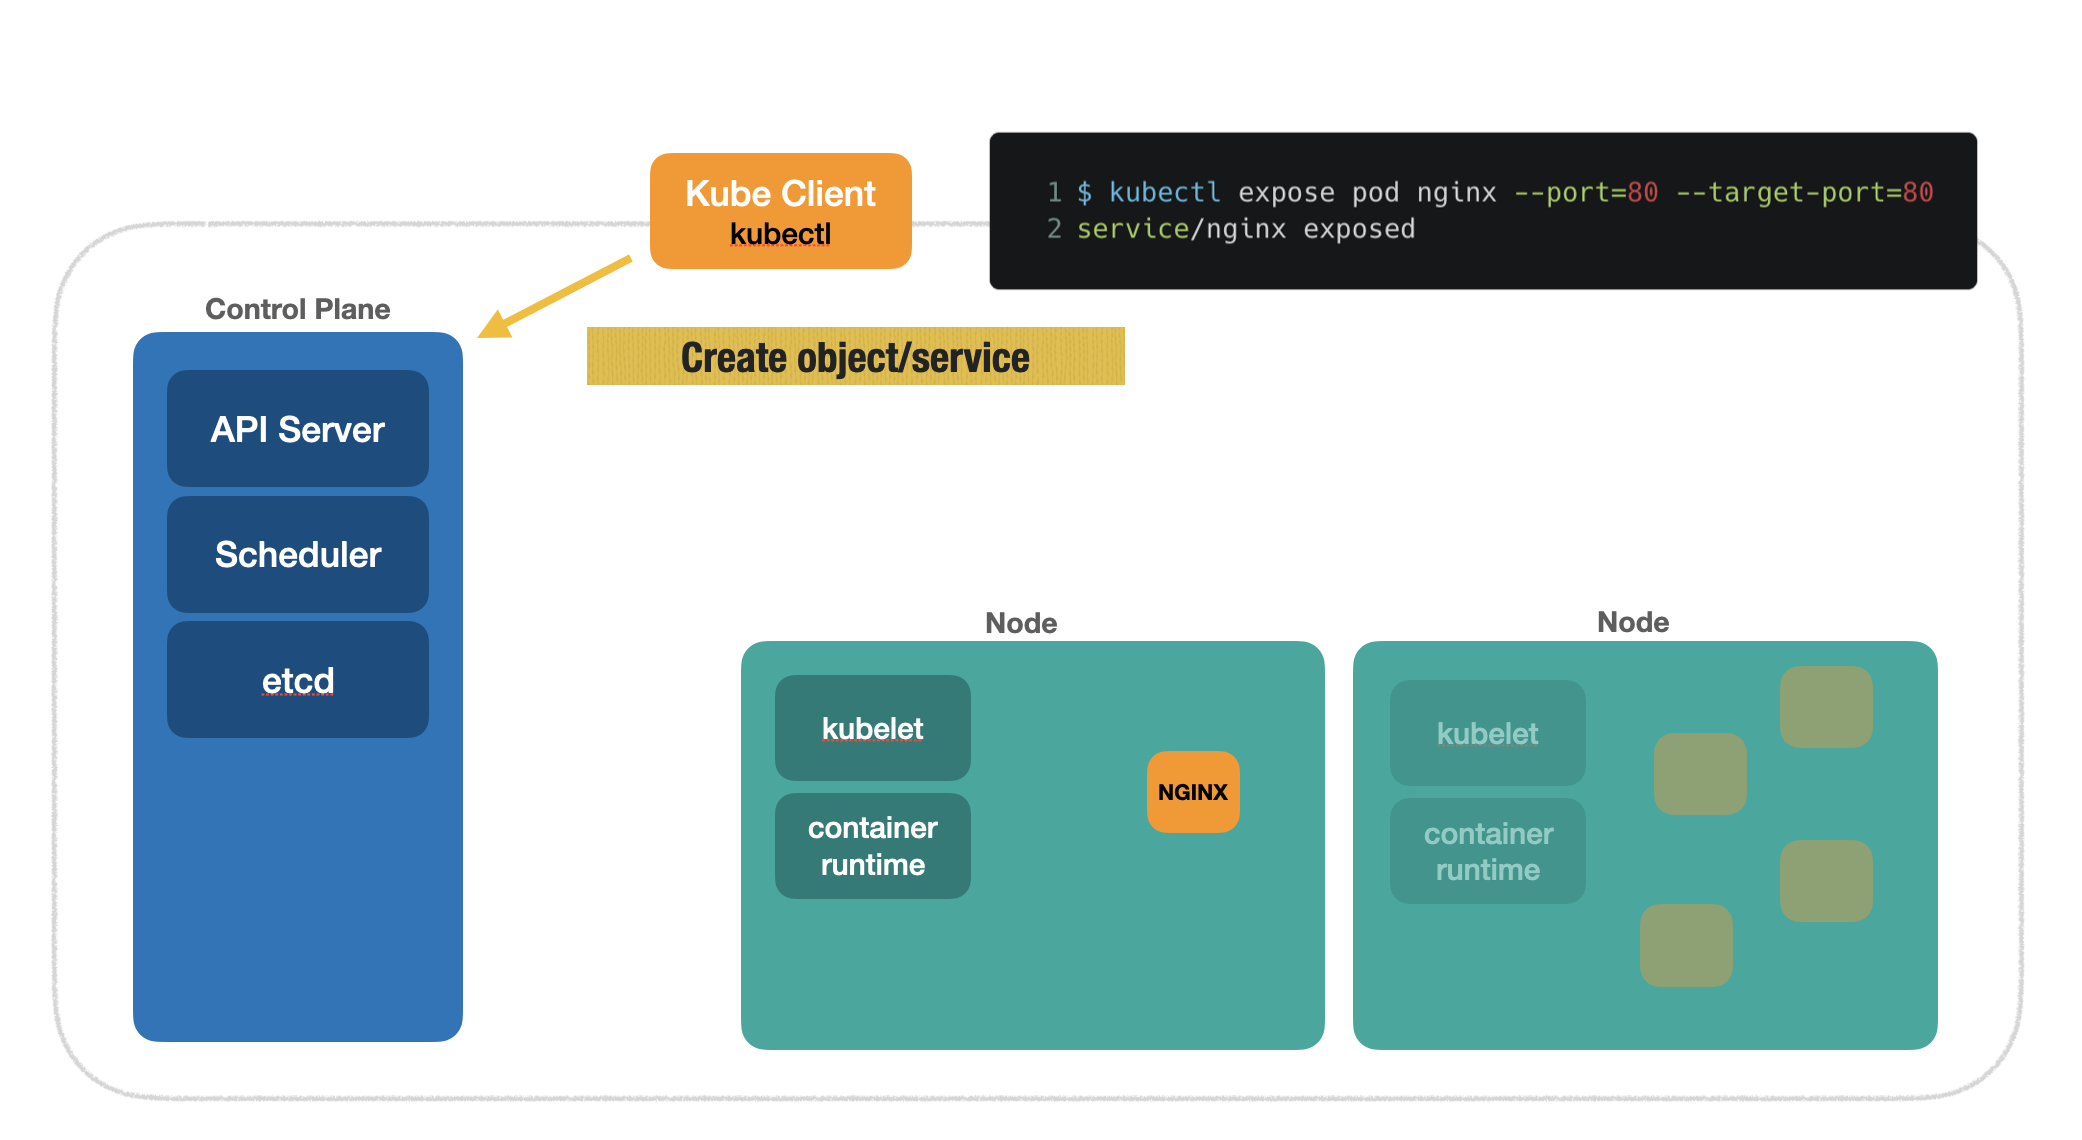Click the yellow arrow pointing to Control Plane
This screenshot has height=1140, width=2082.
pyautogui.click(x=554, y=297)
